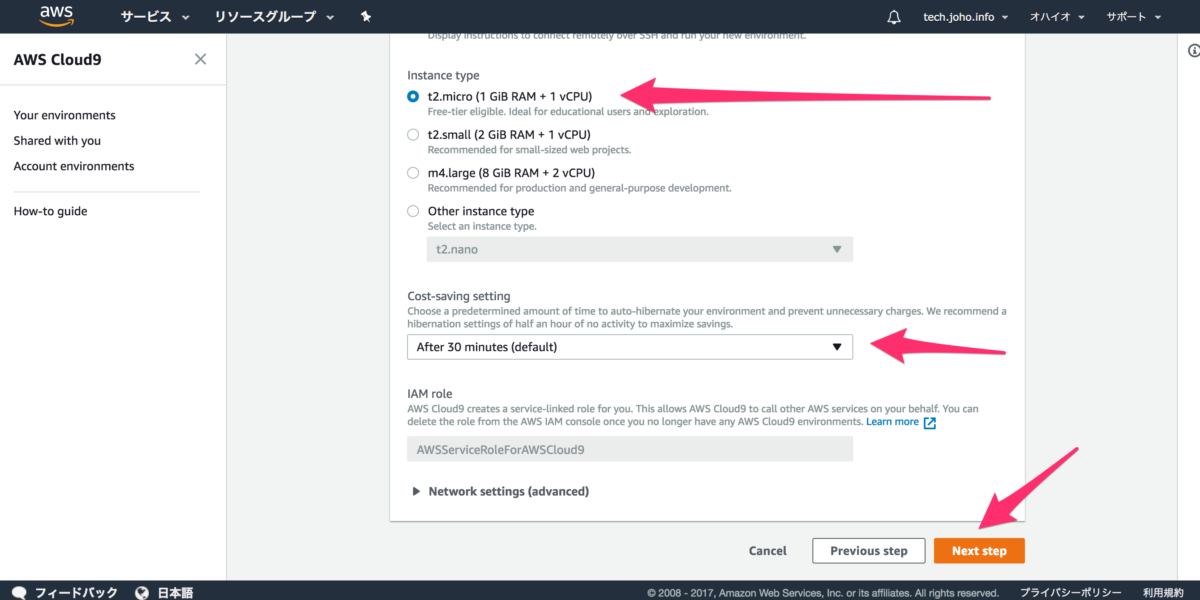
Task: Click the external link icon beside Learn more
Action: 930,422
